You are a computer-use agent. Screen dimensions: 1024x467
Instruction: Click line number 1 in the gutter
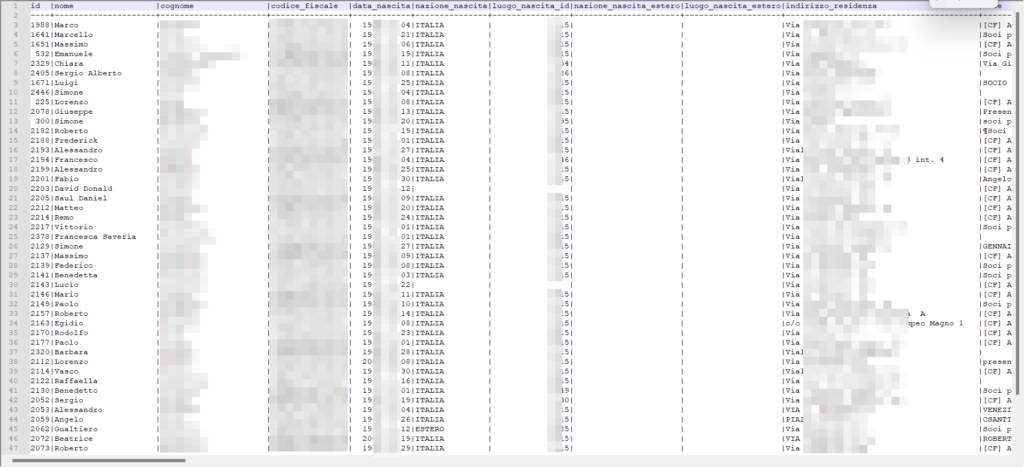15,6
